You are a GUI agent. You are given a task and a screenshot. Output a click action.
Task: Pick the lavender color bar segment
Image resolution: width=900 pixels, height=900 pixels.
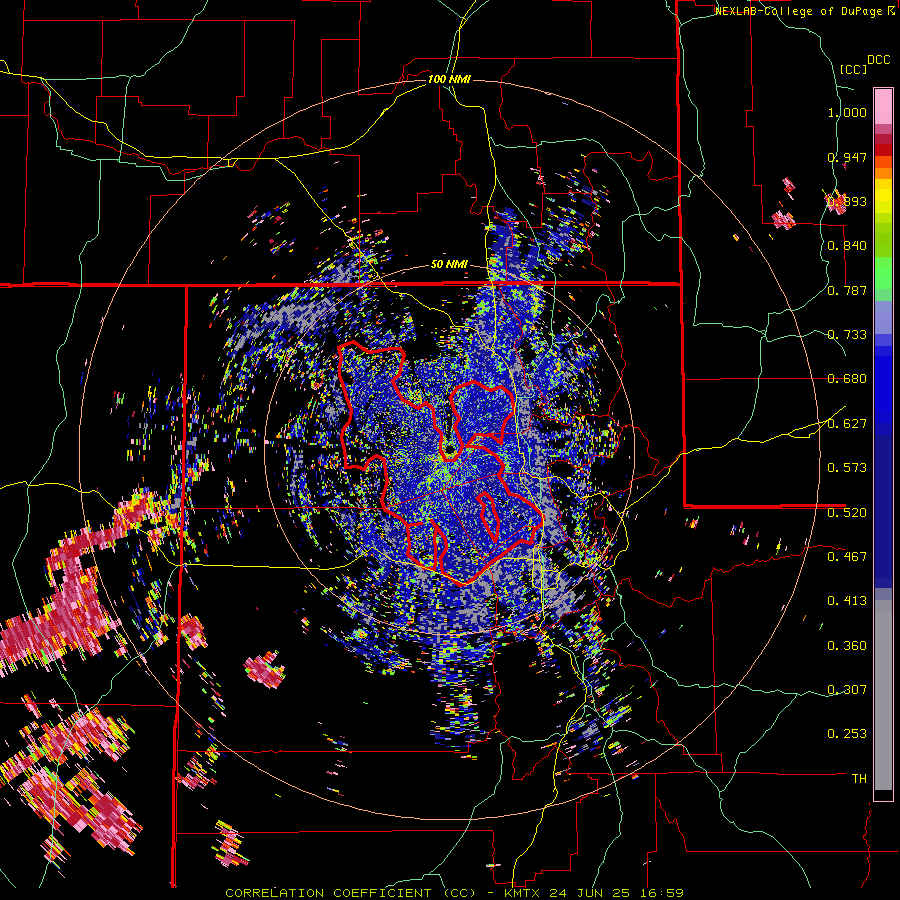coord(883,317)
